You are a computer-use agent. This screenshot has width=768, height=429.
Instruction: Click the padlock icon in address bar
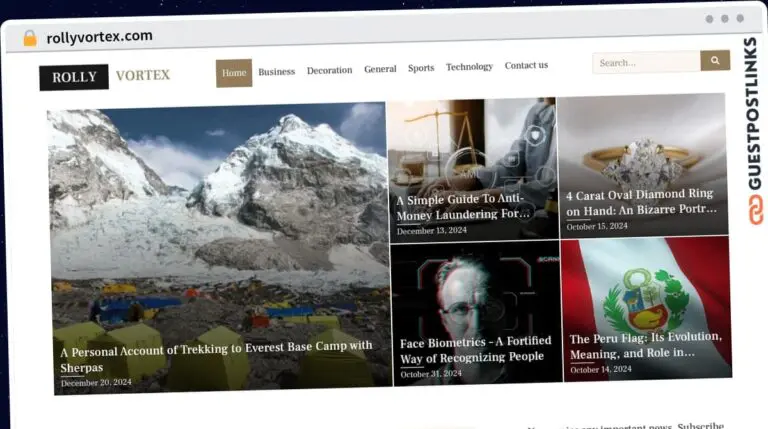[30, 38]
